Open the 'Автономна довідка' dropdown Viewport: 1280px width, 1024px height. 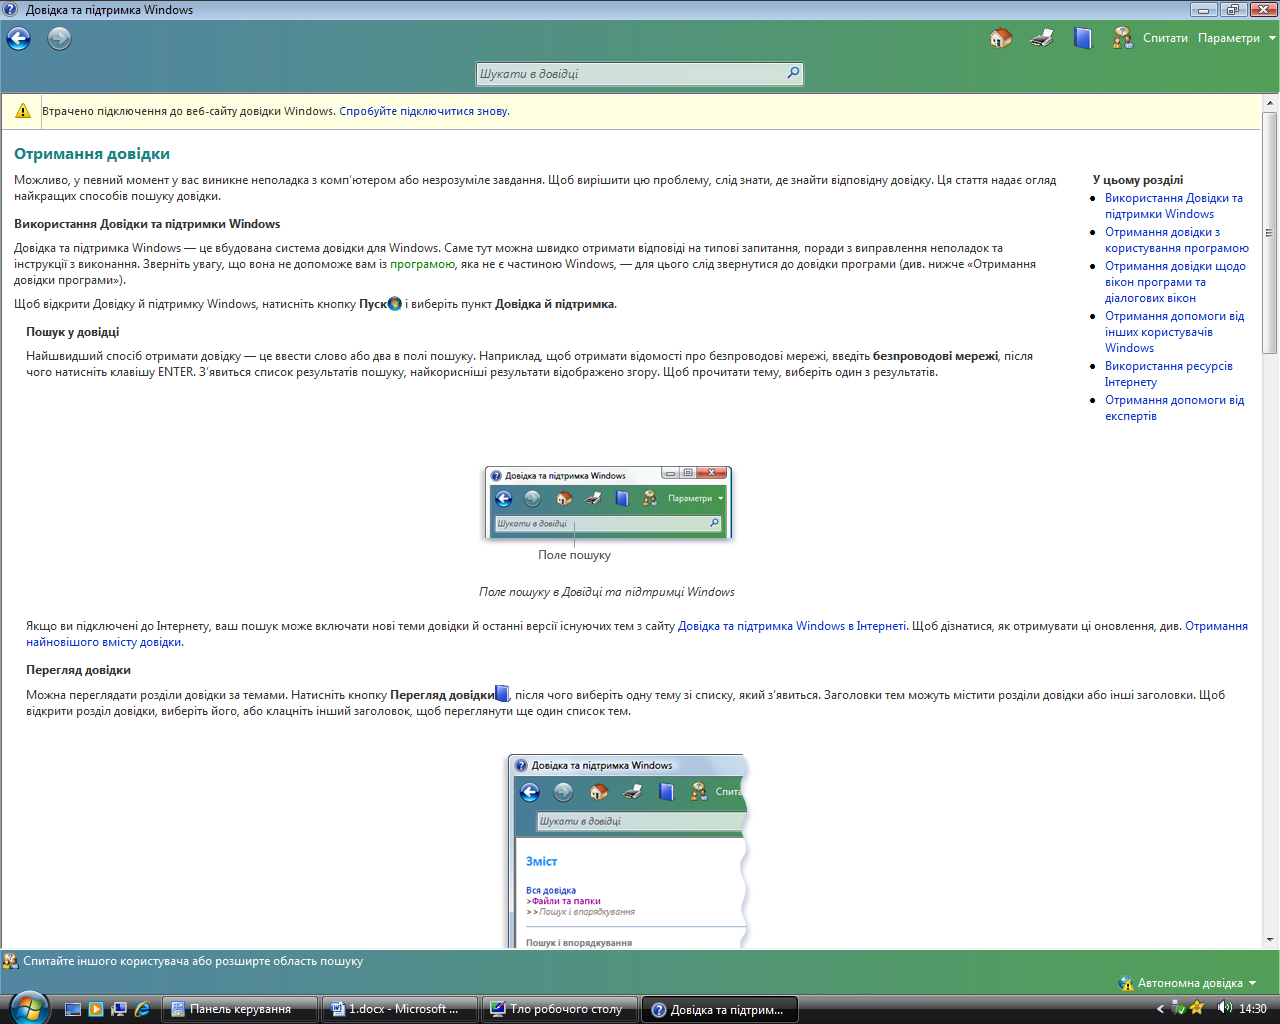(x=1189, y=983)
